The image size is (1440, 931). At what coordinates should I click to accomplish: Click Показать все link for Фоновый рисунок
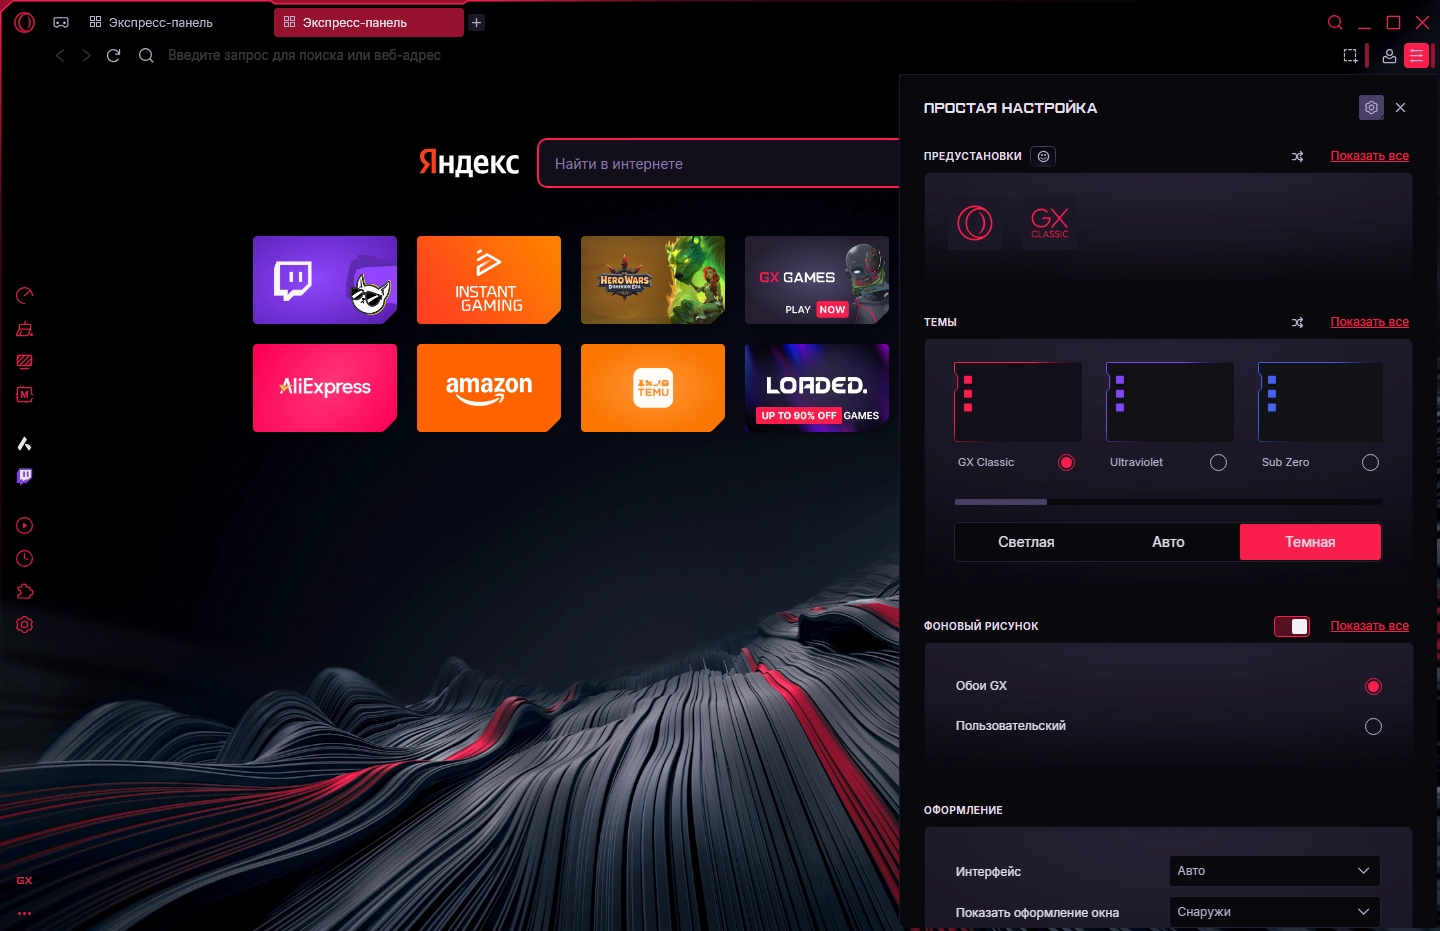(1369, 626)
